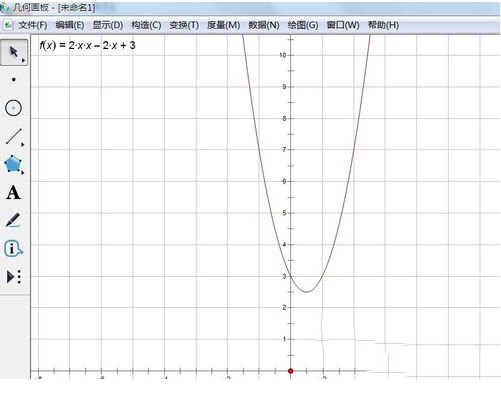This screenshot has width=501, height=398.
Task: Select the Straightedge line tool
Action: pyautogui.click(x=13, y=136)
